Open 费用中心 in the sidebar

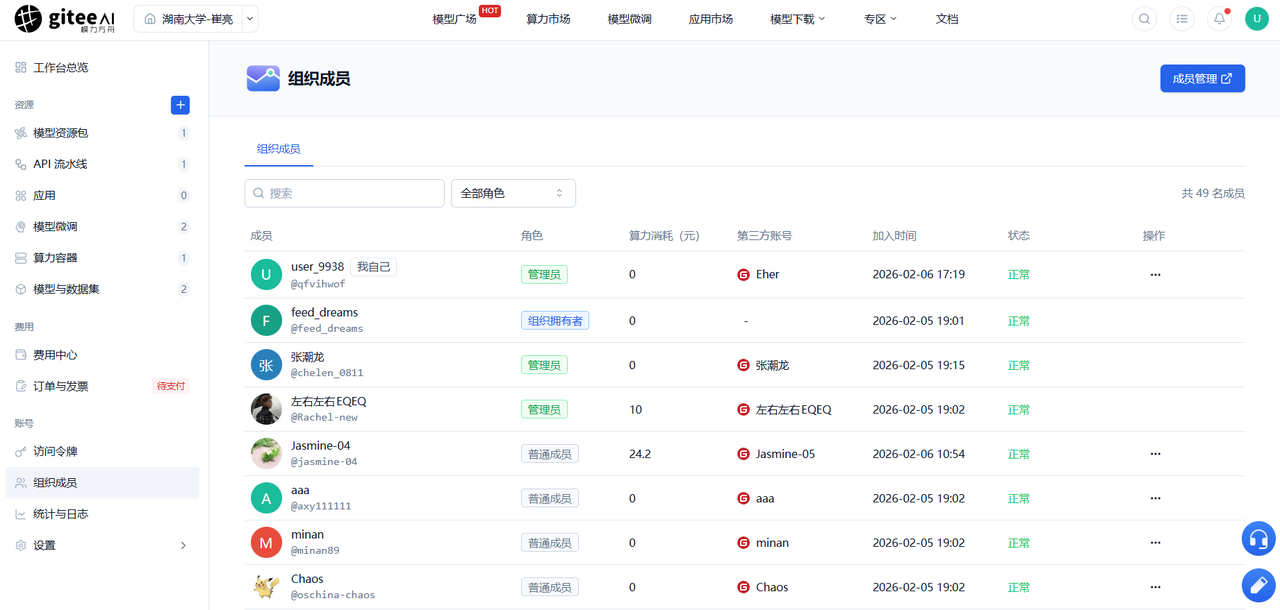[x=104, y=355]
